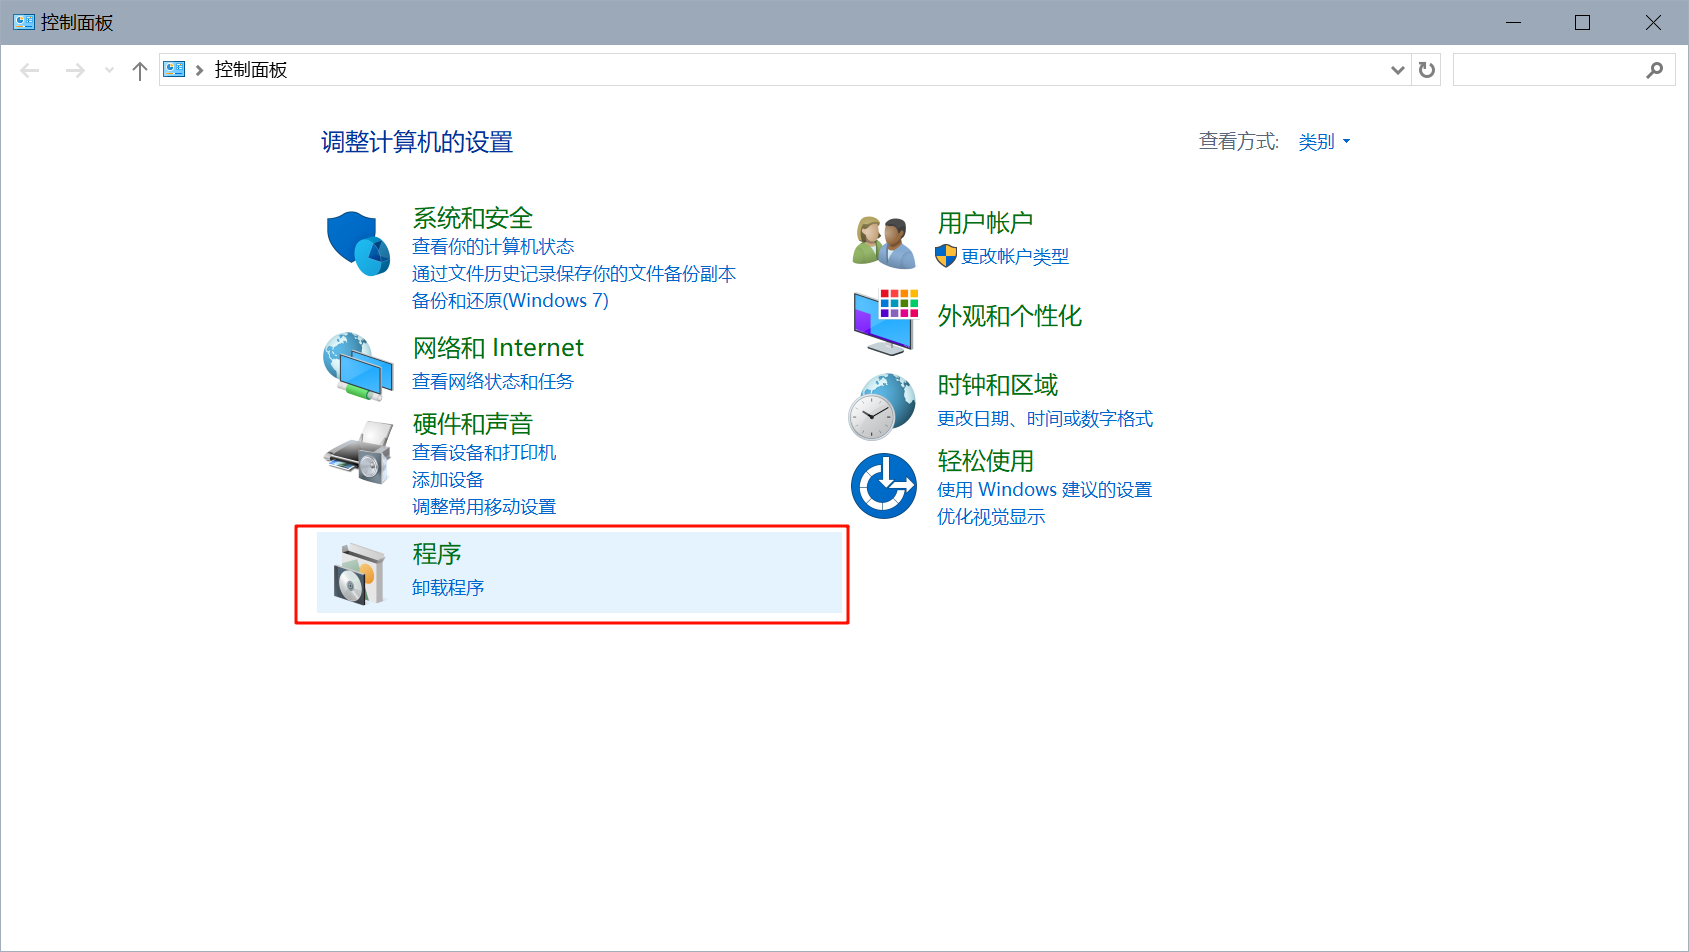Click 添加设备 link
This screenshot has height=952, width=1689.
click(448, 480)
